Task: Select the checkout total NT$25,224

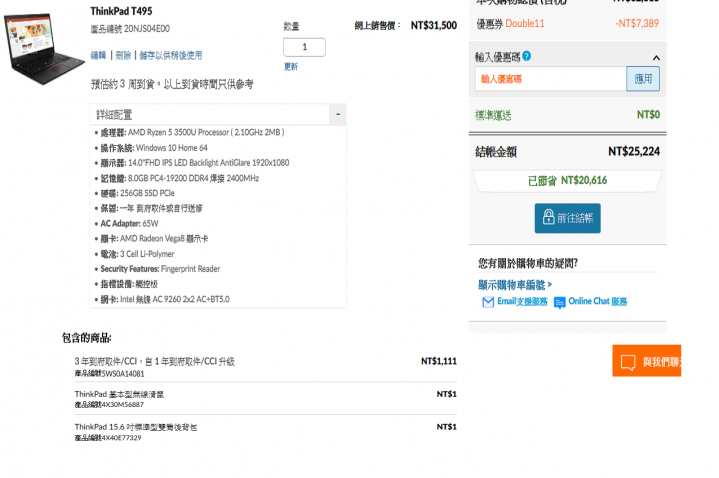Action: [x=634, y=151]
